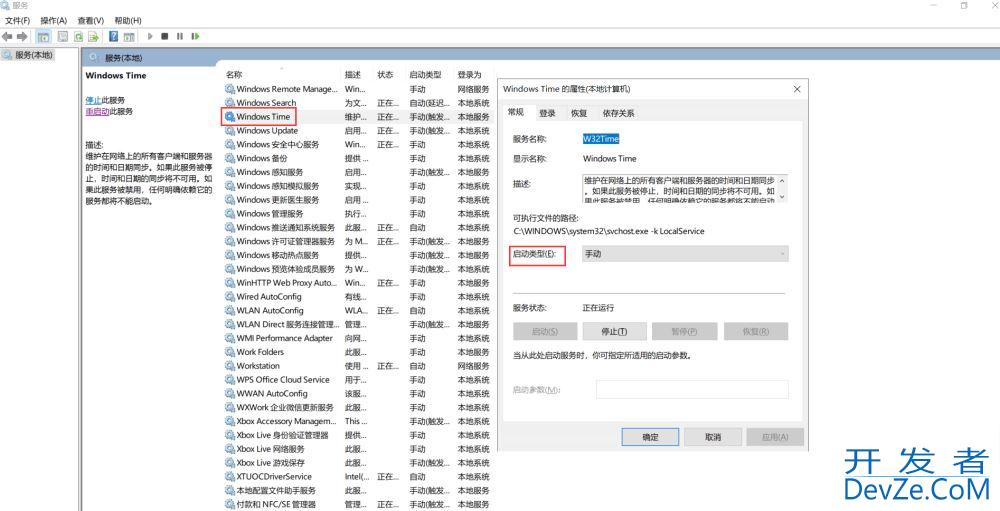Select 服务(本地) in the left tree

pos(28,55)
